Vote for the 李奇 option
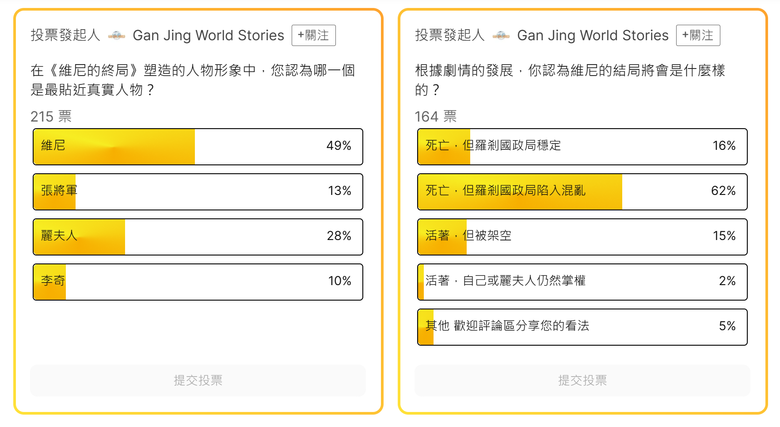 tap(198, 282)
